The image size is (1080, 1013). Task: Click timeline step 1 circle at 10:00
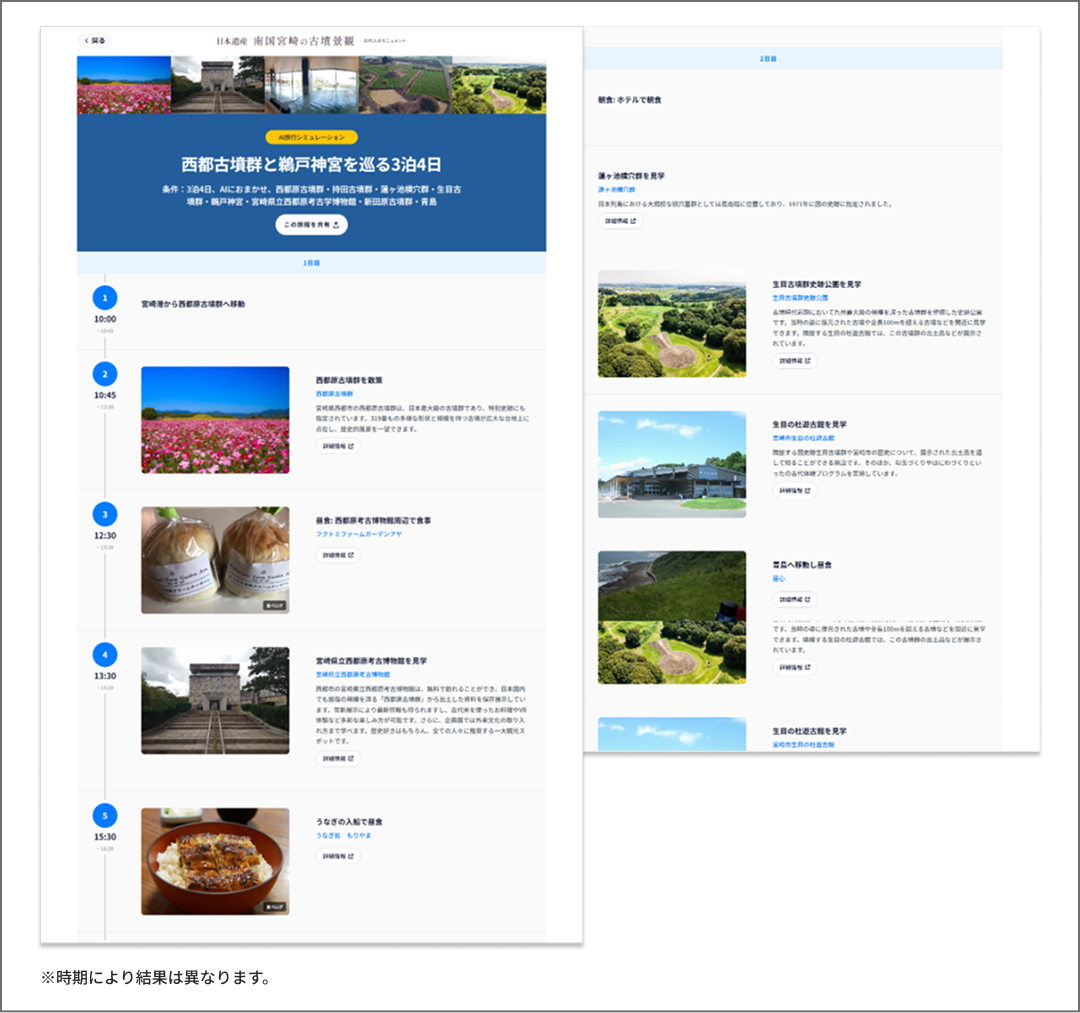click(x=104, y=297)
